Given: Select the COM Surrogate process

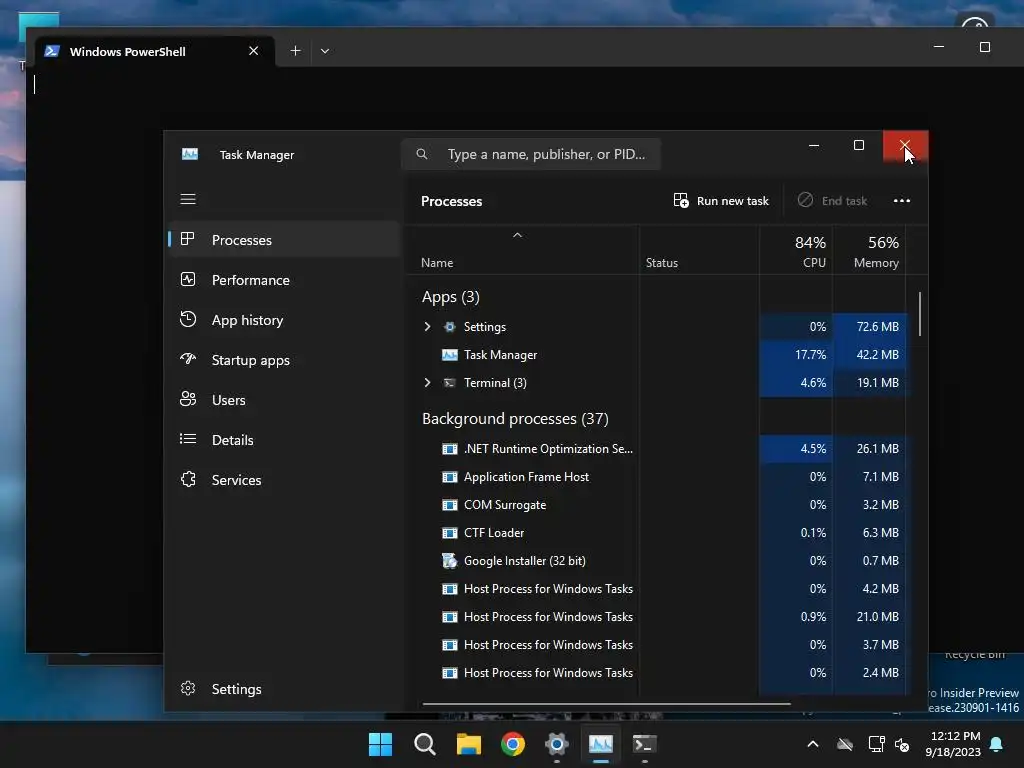Looking at the screenshot, I should point(656,505).
